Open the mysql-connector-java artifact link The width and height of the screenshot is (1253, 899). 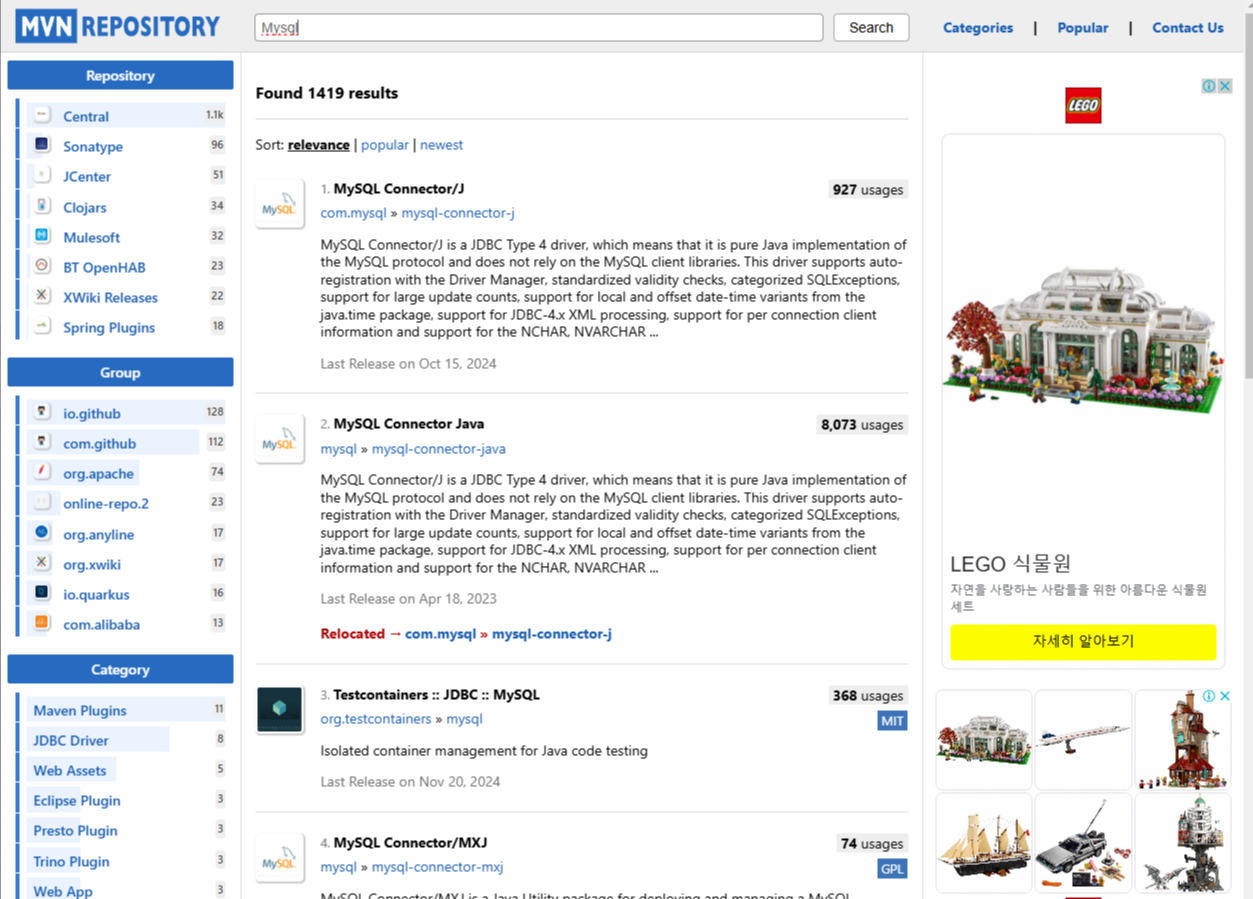(x=439, y=449)
